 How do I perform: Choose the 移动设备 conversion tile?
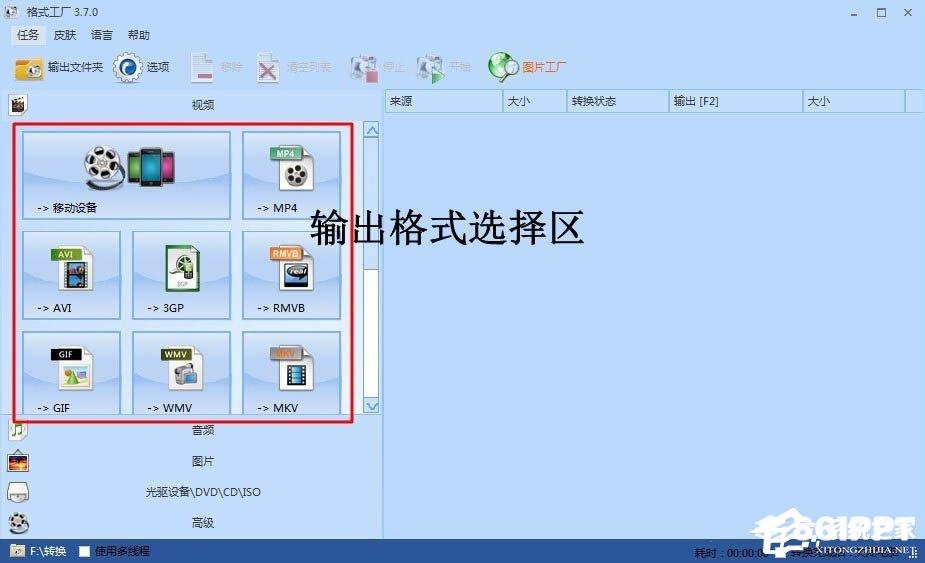(126, 175)
